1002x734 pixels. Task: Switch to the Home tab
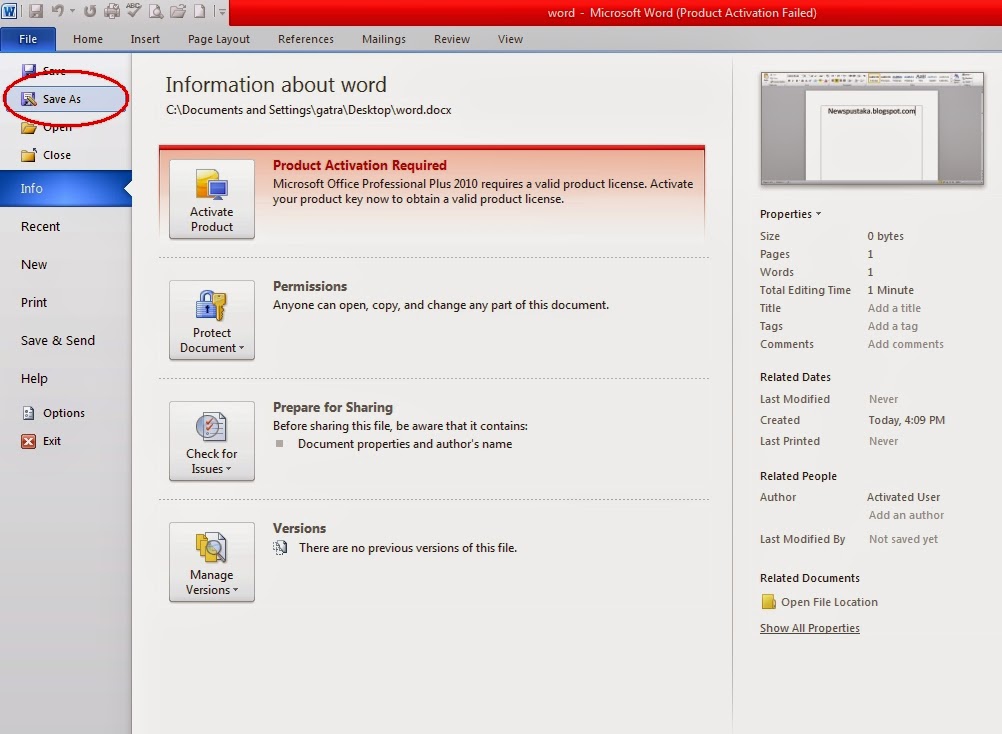tap(88, 39)
